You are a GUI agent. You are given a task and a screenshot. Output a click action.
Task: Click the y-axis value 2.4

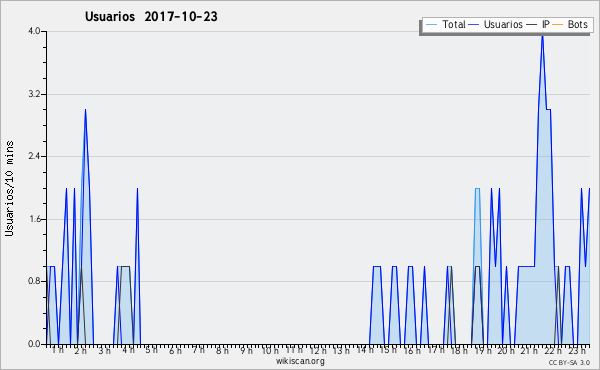34,156
